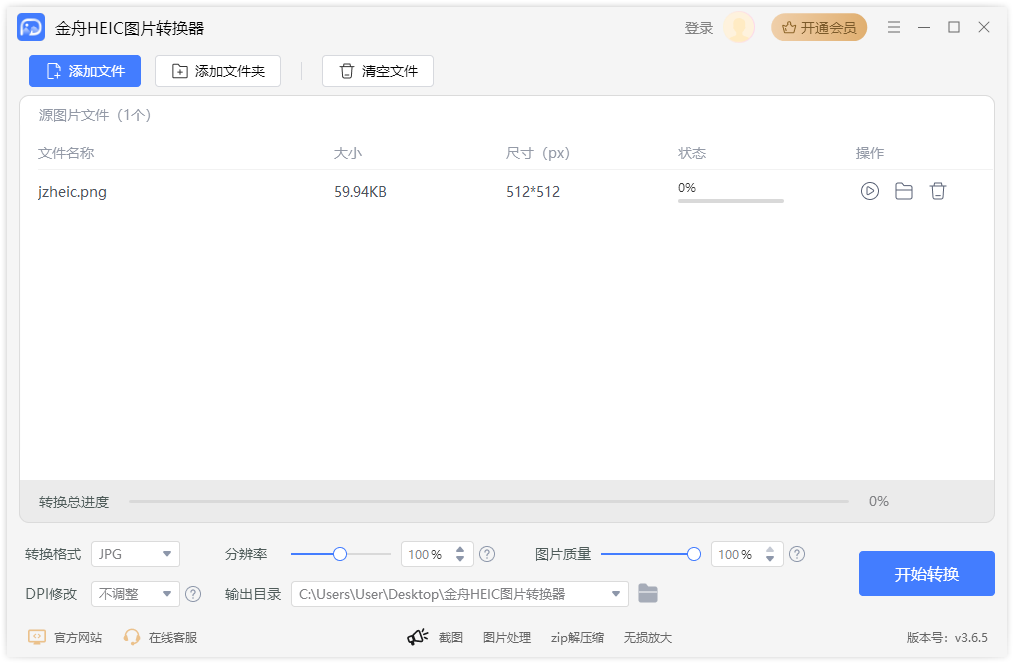Open the 无损放大 lossless enlarge tool
1014x664 pixels.
pos(648,637)
